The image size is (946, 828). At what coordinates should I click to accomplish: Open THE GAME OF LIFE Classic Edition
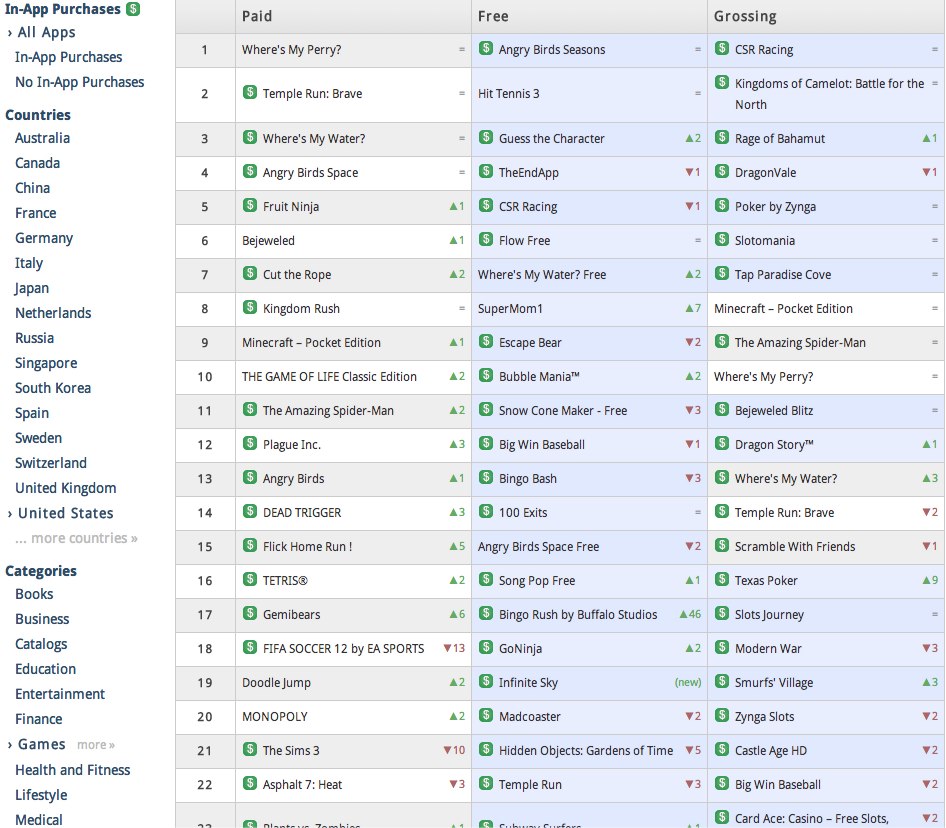click(x=329, y=377)
